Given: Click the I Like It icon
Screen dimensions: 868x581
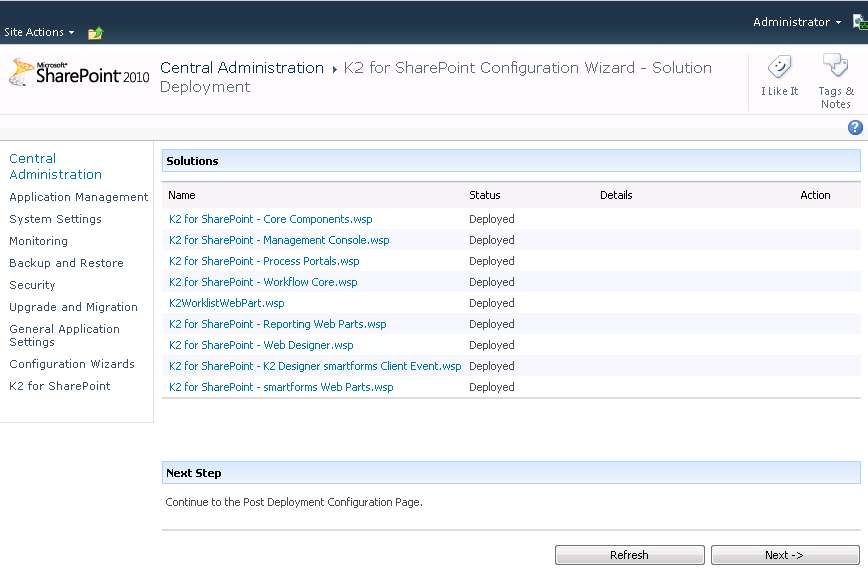Looking at the screenshot, I should click(x=779, y=68).
